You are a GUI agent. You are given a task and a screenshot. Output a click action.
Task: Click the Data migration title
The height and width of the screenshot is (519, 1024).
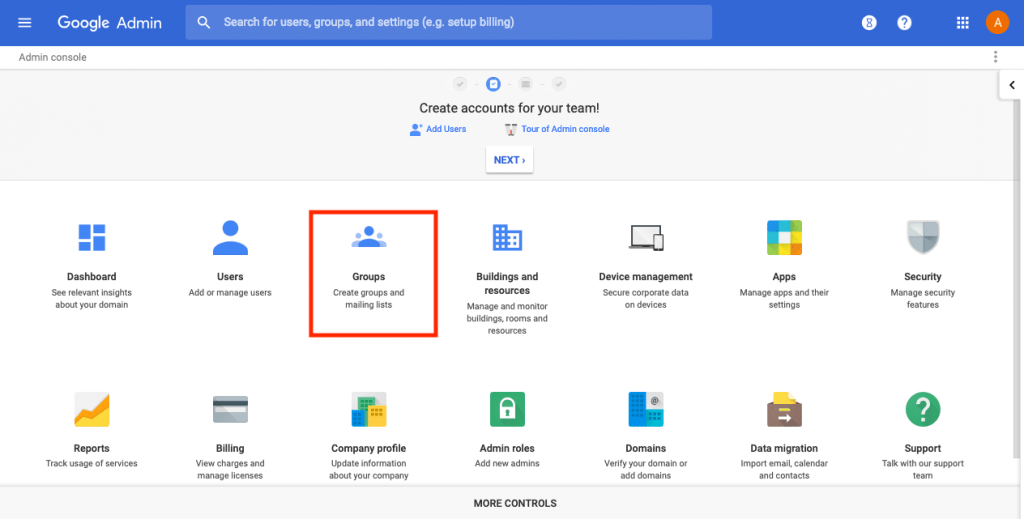click(x=784, y=448)
